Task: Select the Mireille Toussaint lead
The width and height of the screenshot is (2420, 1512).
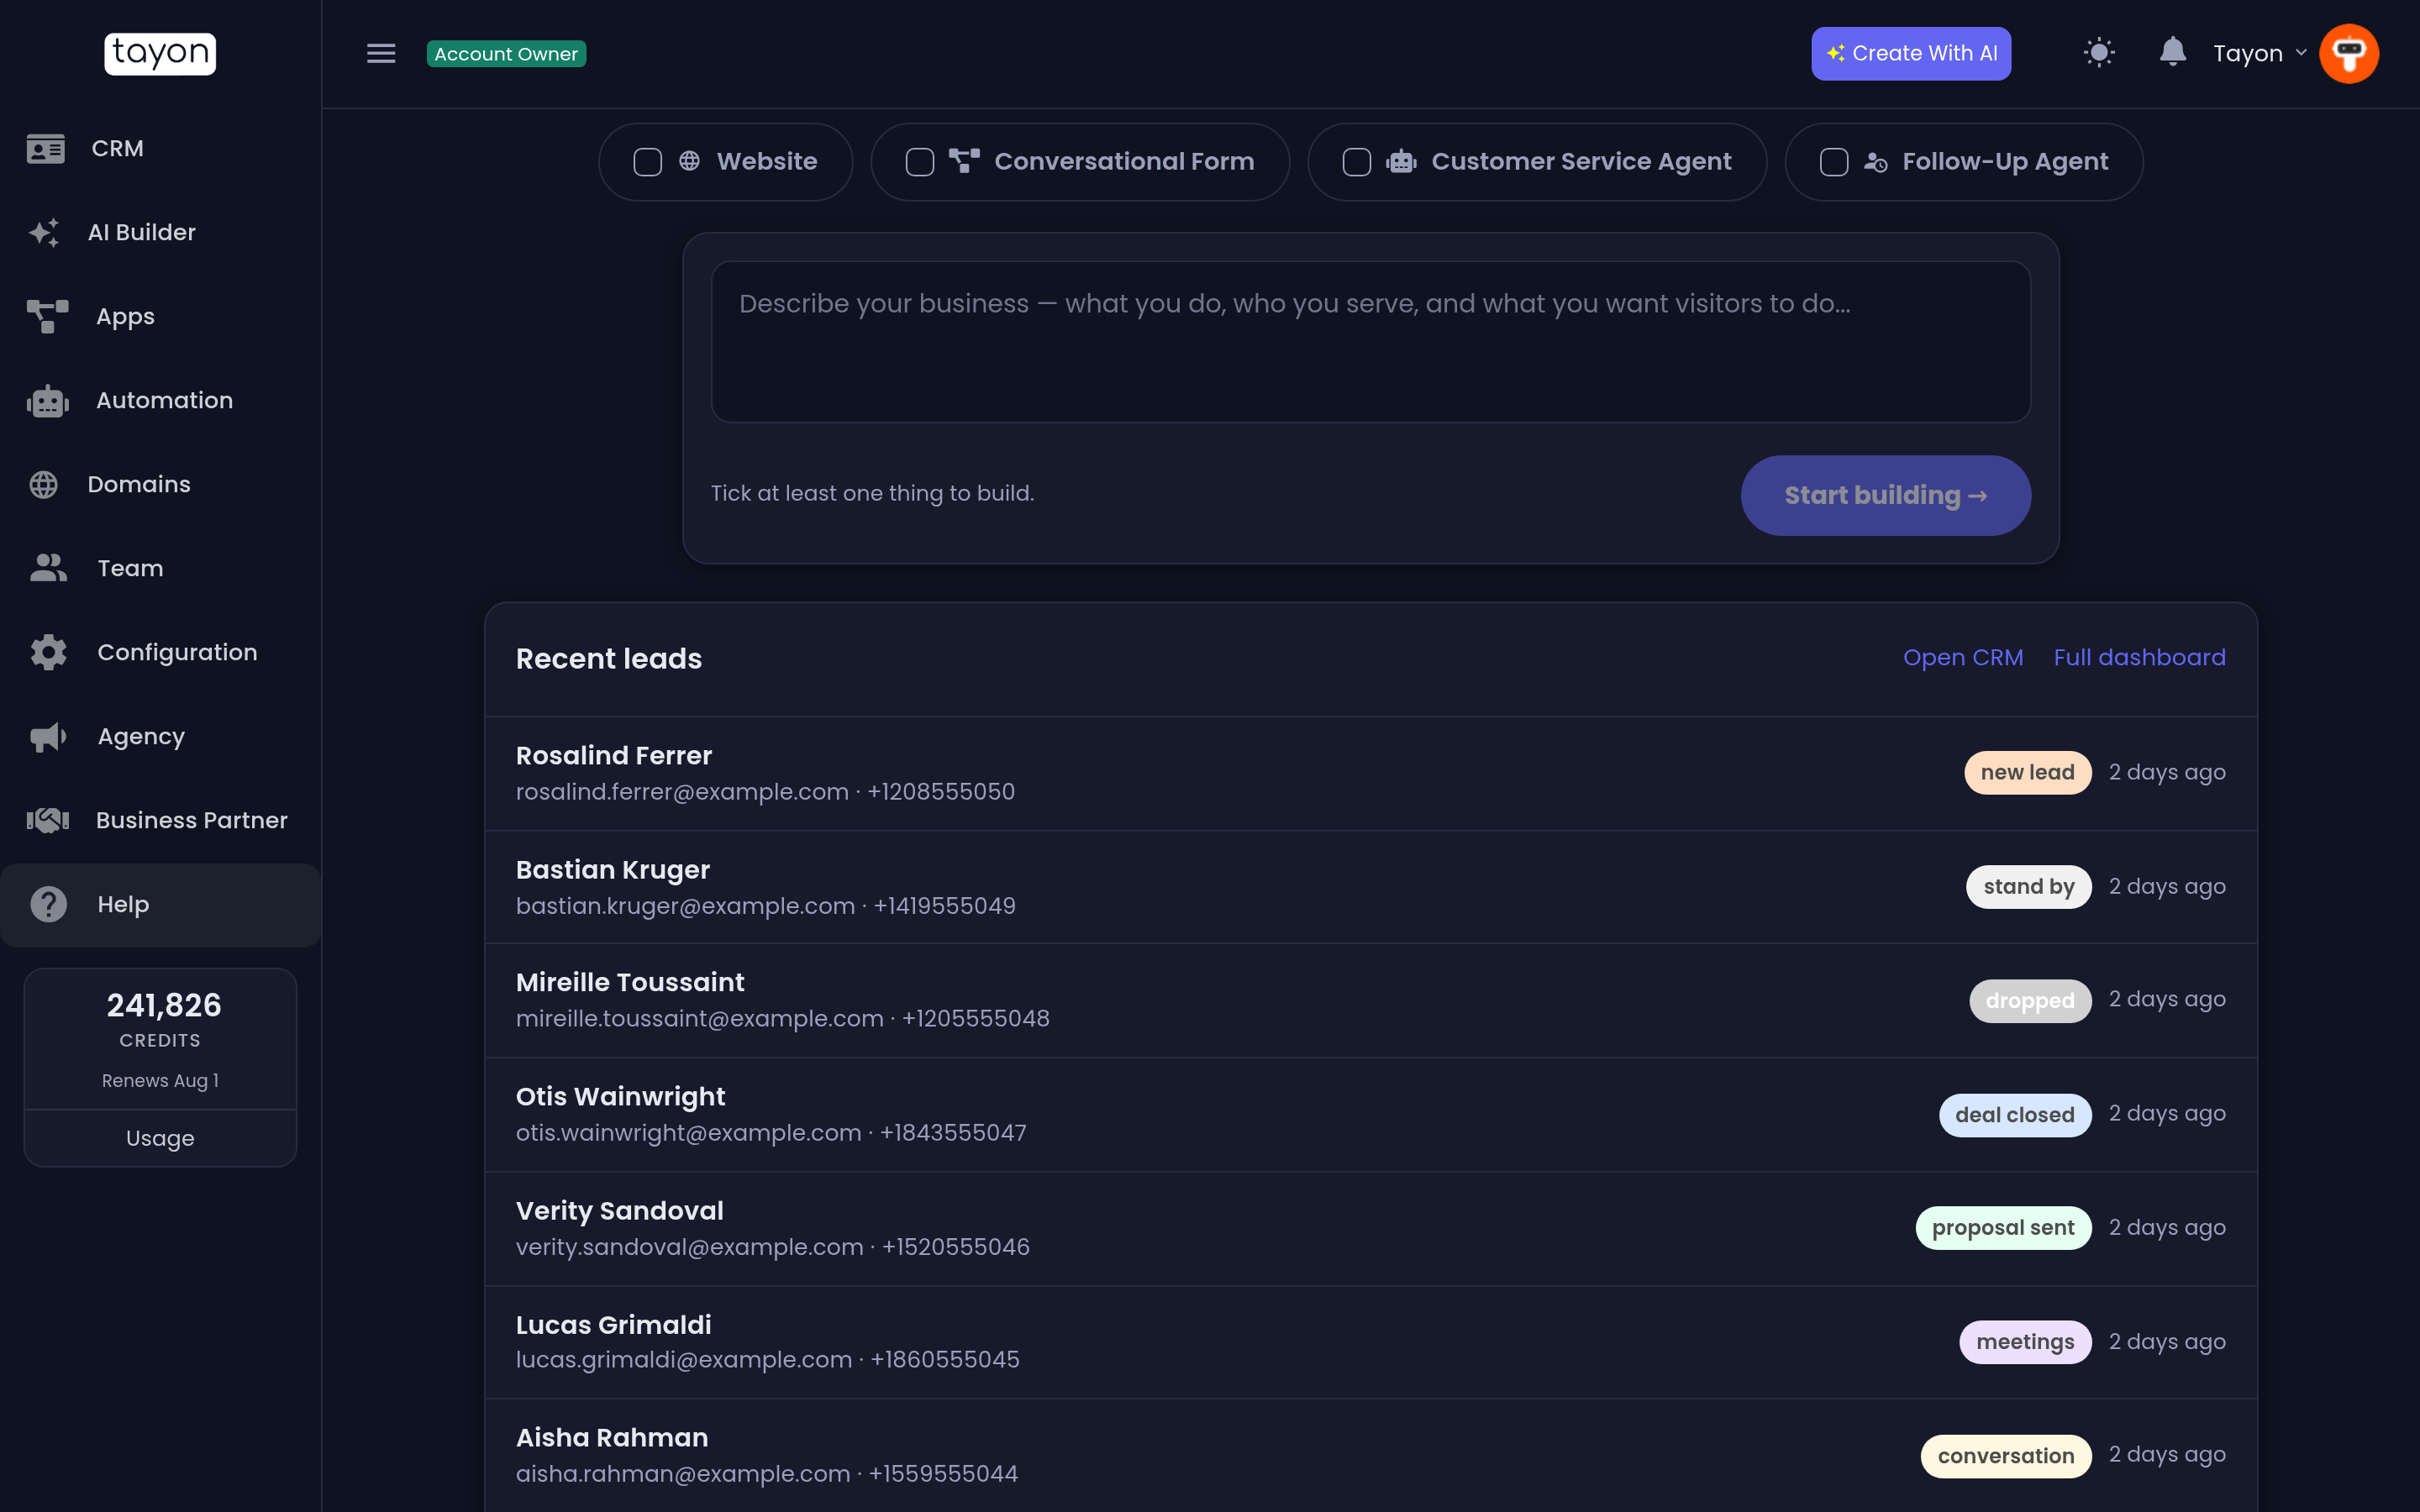Action: coord(1370,1000)
